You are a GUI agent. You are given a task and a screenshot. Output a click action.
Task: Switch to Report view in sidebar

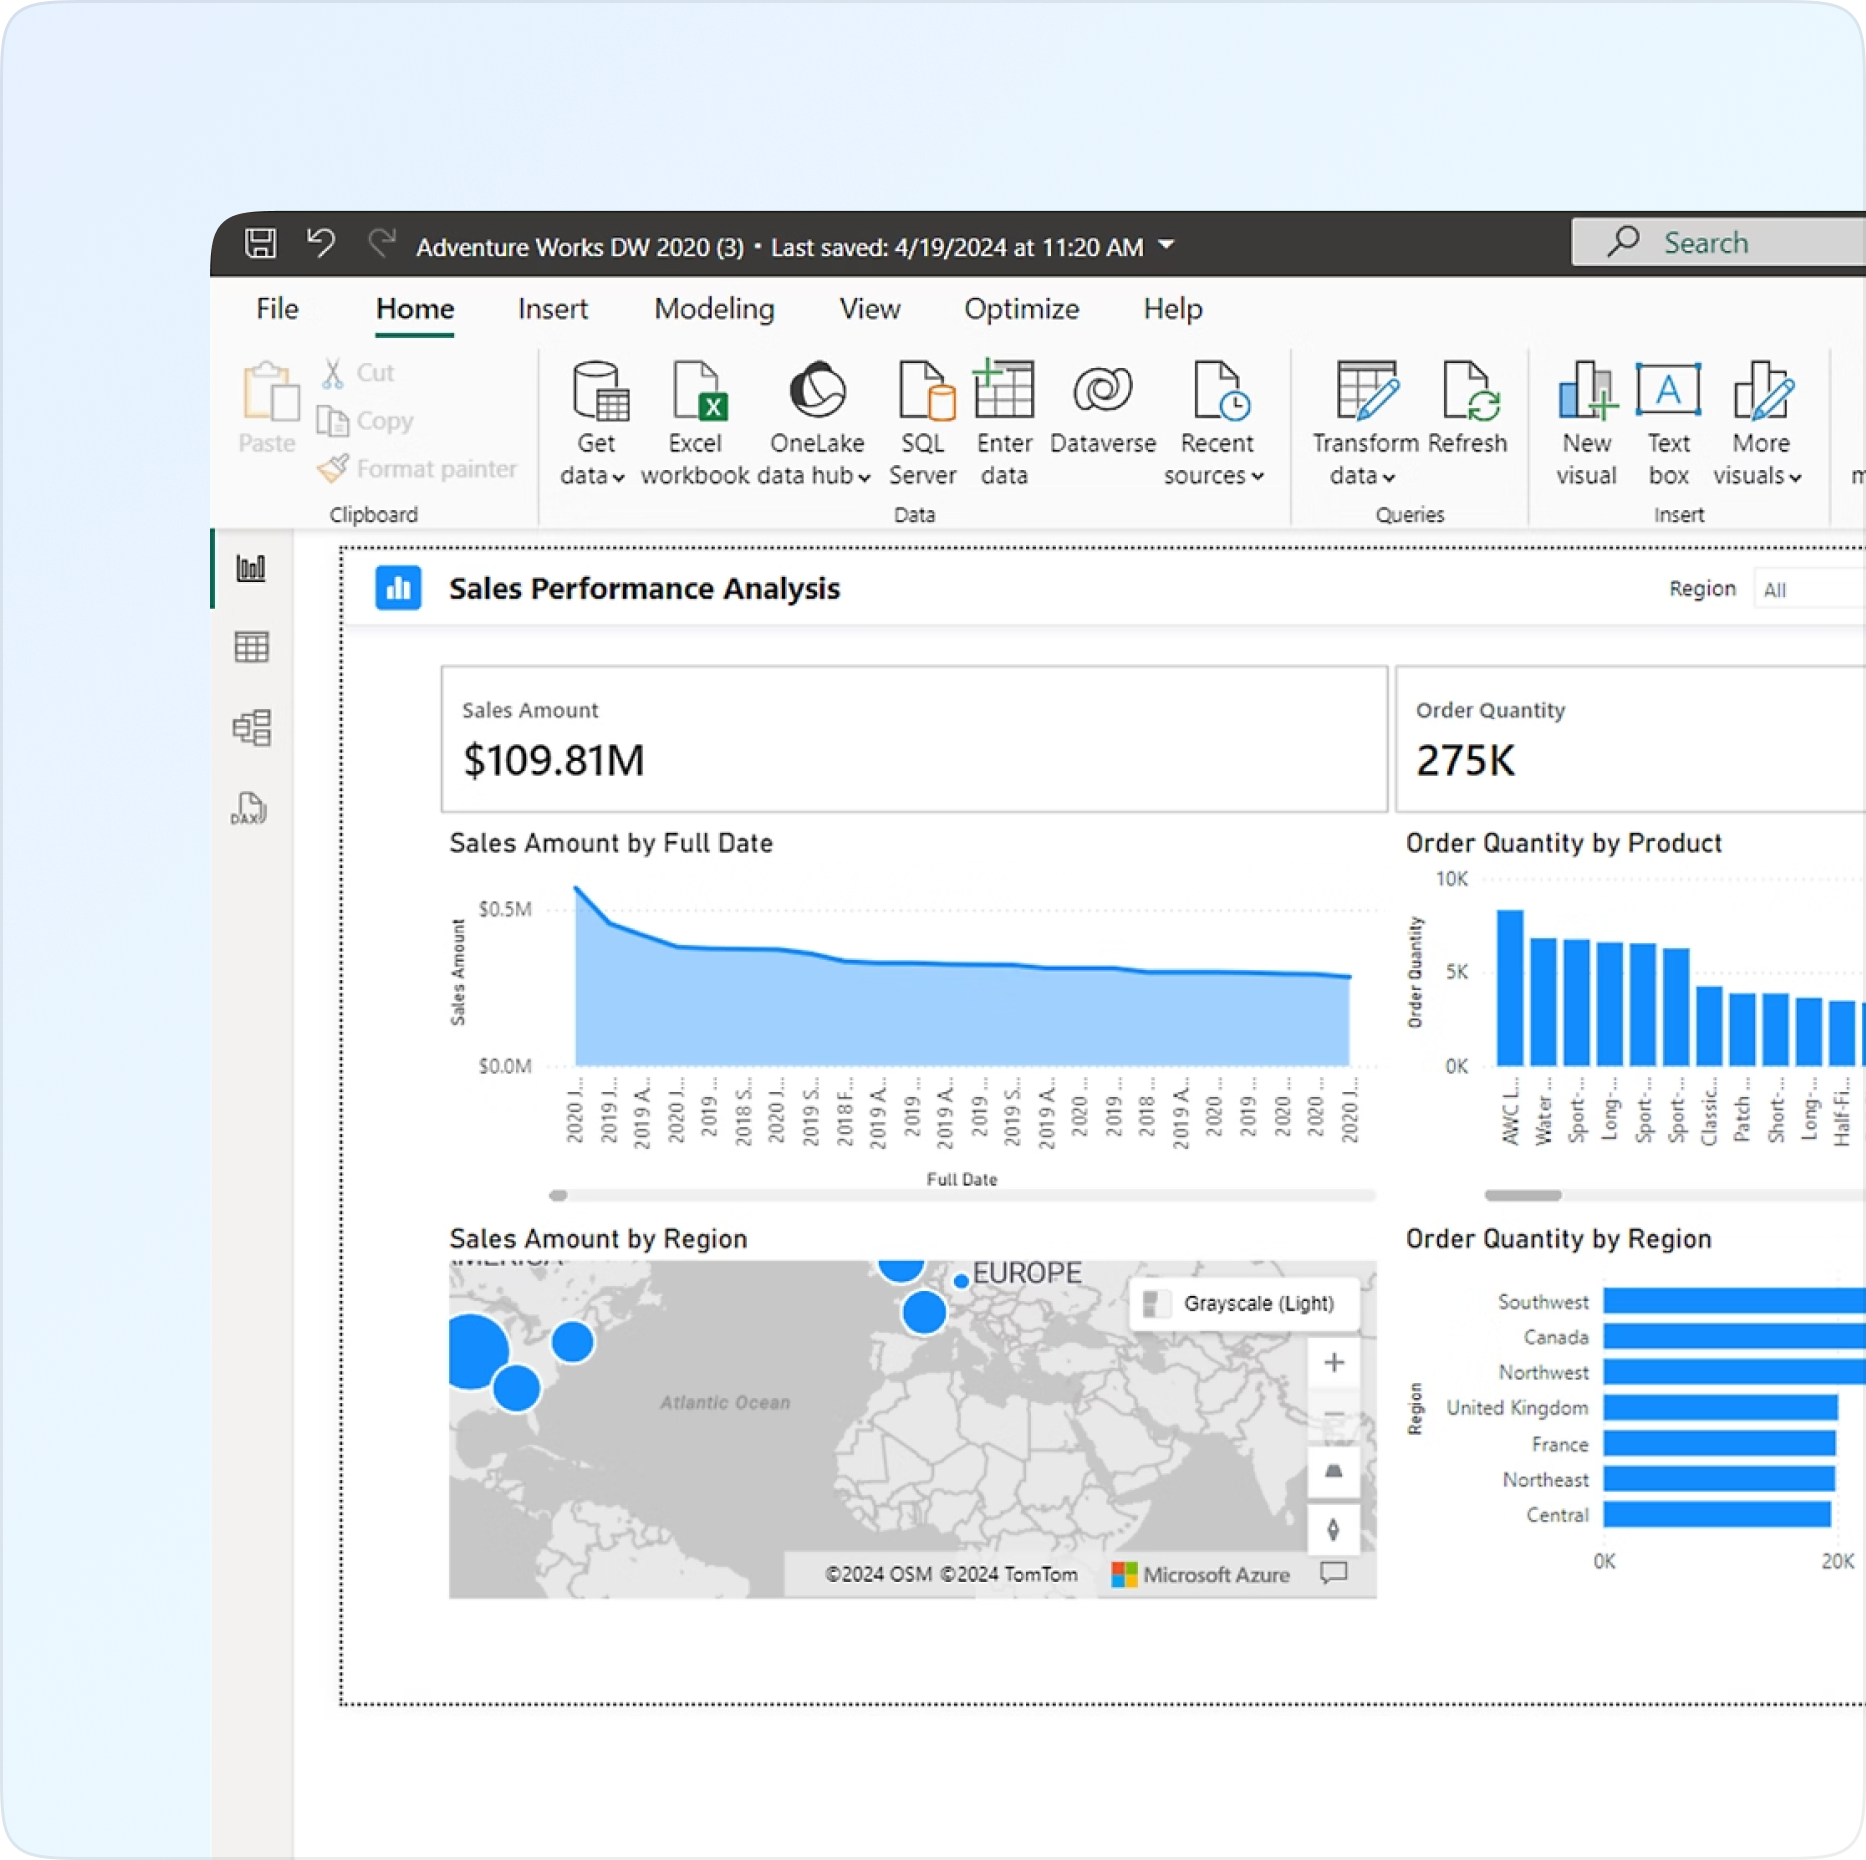251,568
